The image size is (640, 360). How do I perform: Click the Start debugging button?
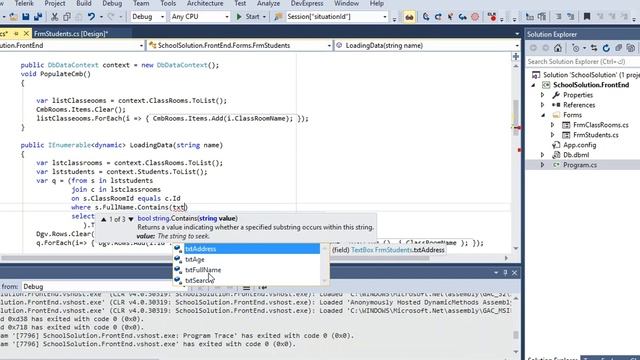pos(248,17)
